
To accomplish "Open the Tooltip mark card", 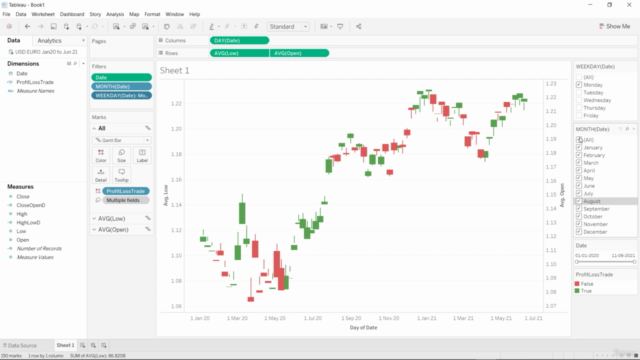I will click(122, 175).
